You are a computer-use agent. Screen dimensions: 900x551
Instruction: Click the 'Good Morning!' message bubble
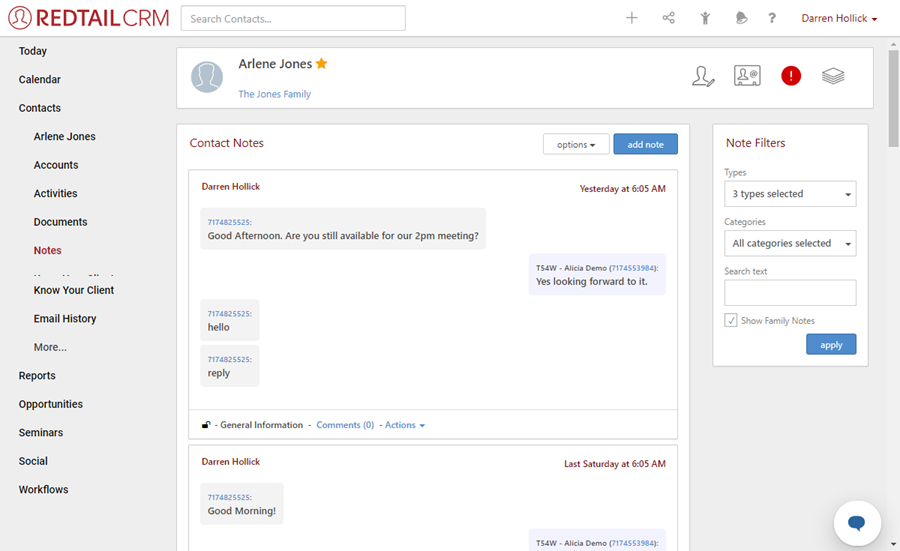tap(242, 503)
